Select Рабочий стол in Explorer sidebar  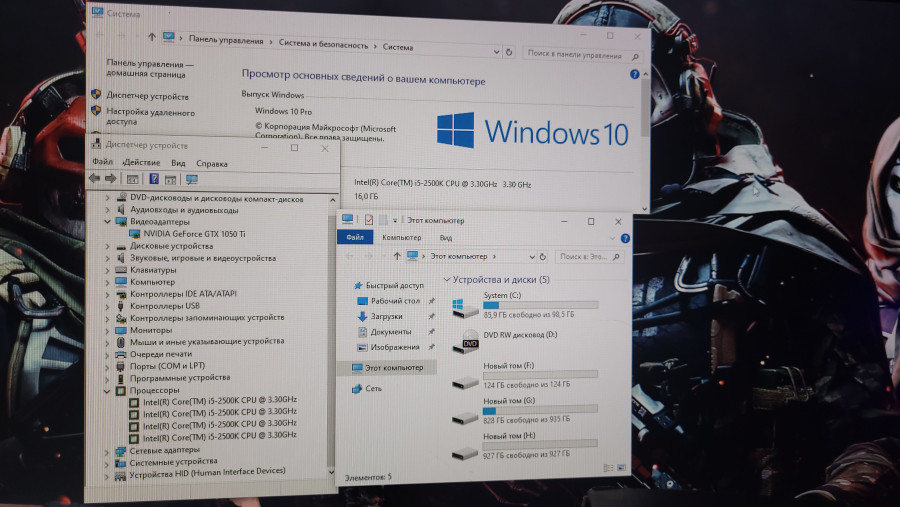(x=389, y=301)
